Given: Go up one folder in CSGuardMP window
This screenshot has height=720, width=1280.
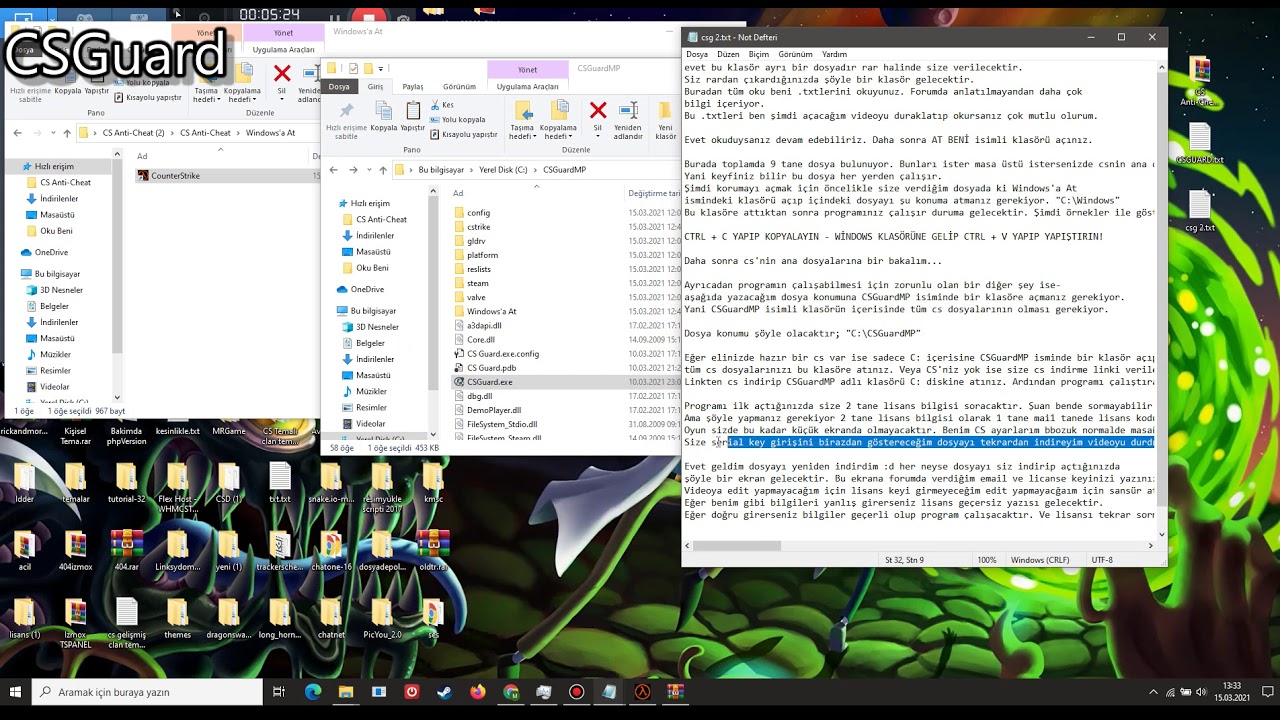Looking at the screenshot, I should pos(382,170).
